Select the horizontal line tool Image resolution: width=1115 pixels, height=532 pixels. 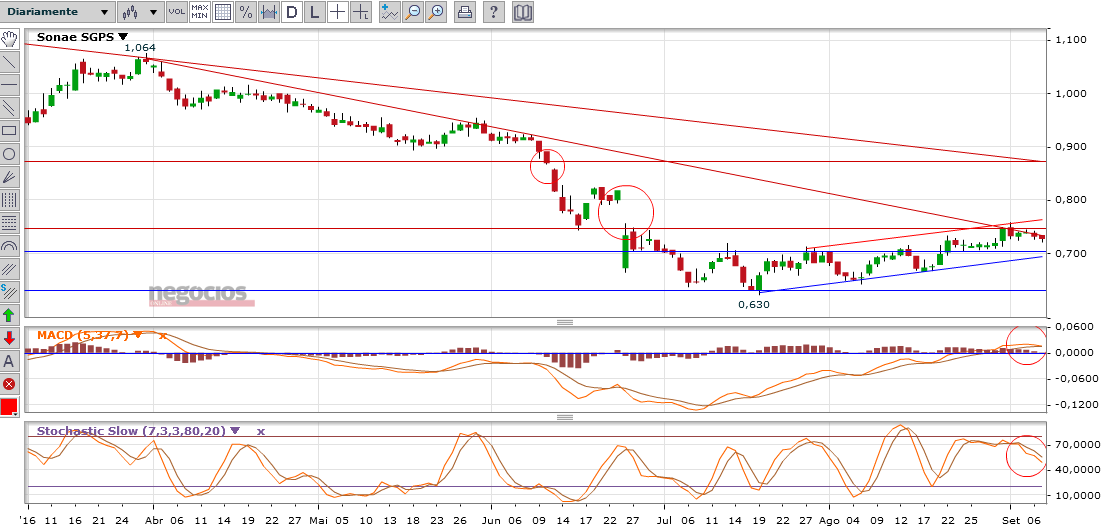pyautogui.click(x=9, y=85)
